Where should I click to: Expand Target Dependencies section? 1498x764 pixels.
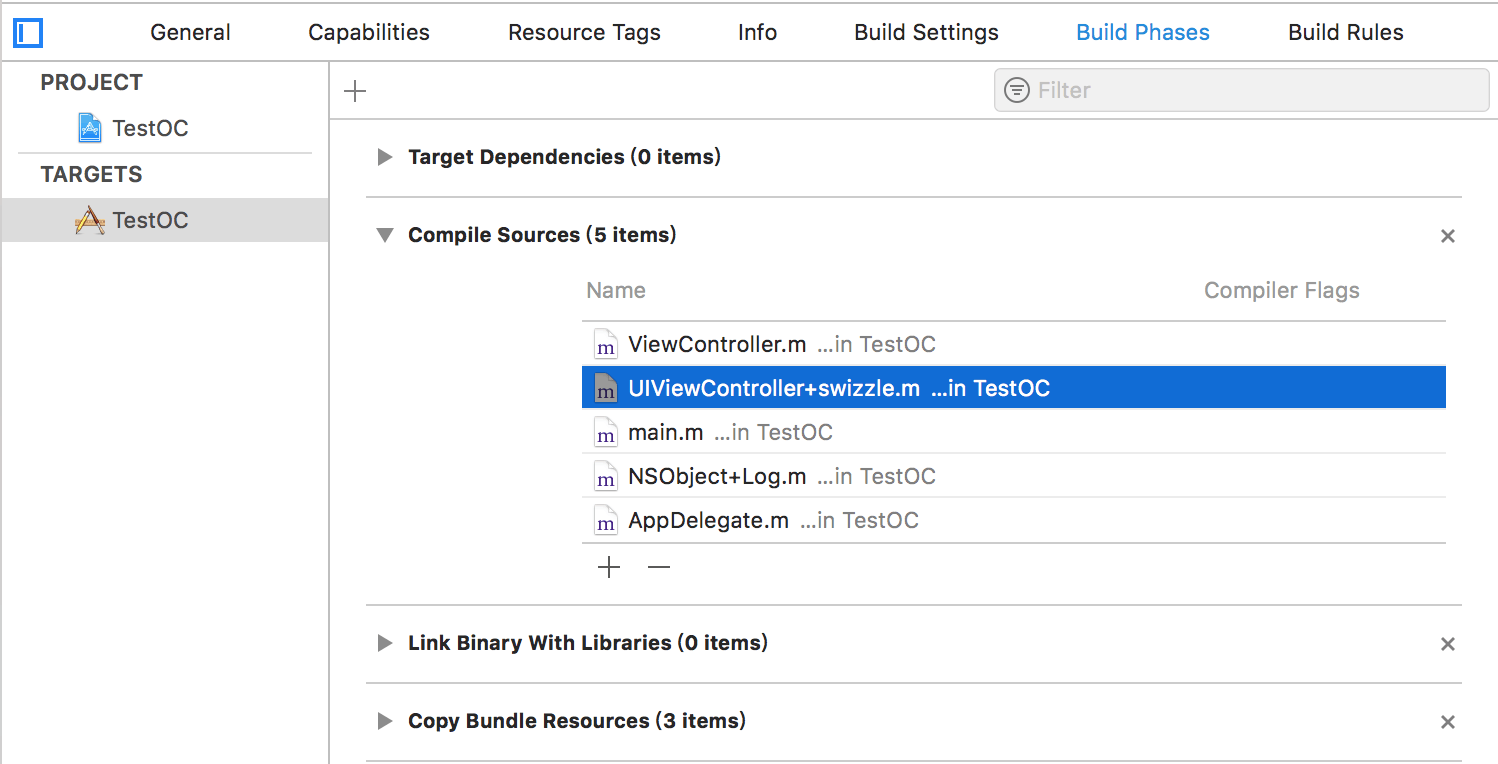[384, 157]
